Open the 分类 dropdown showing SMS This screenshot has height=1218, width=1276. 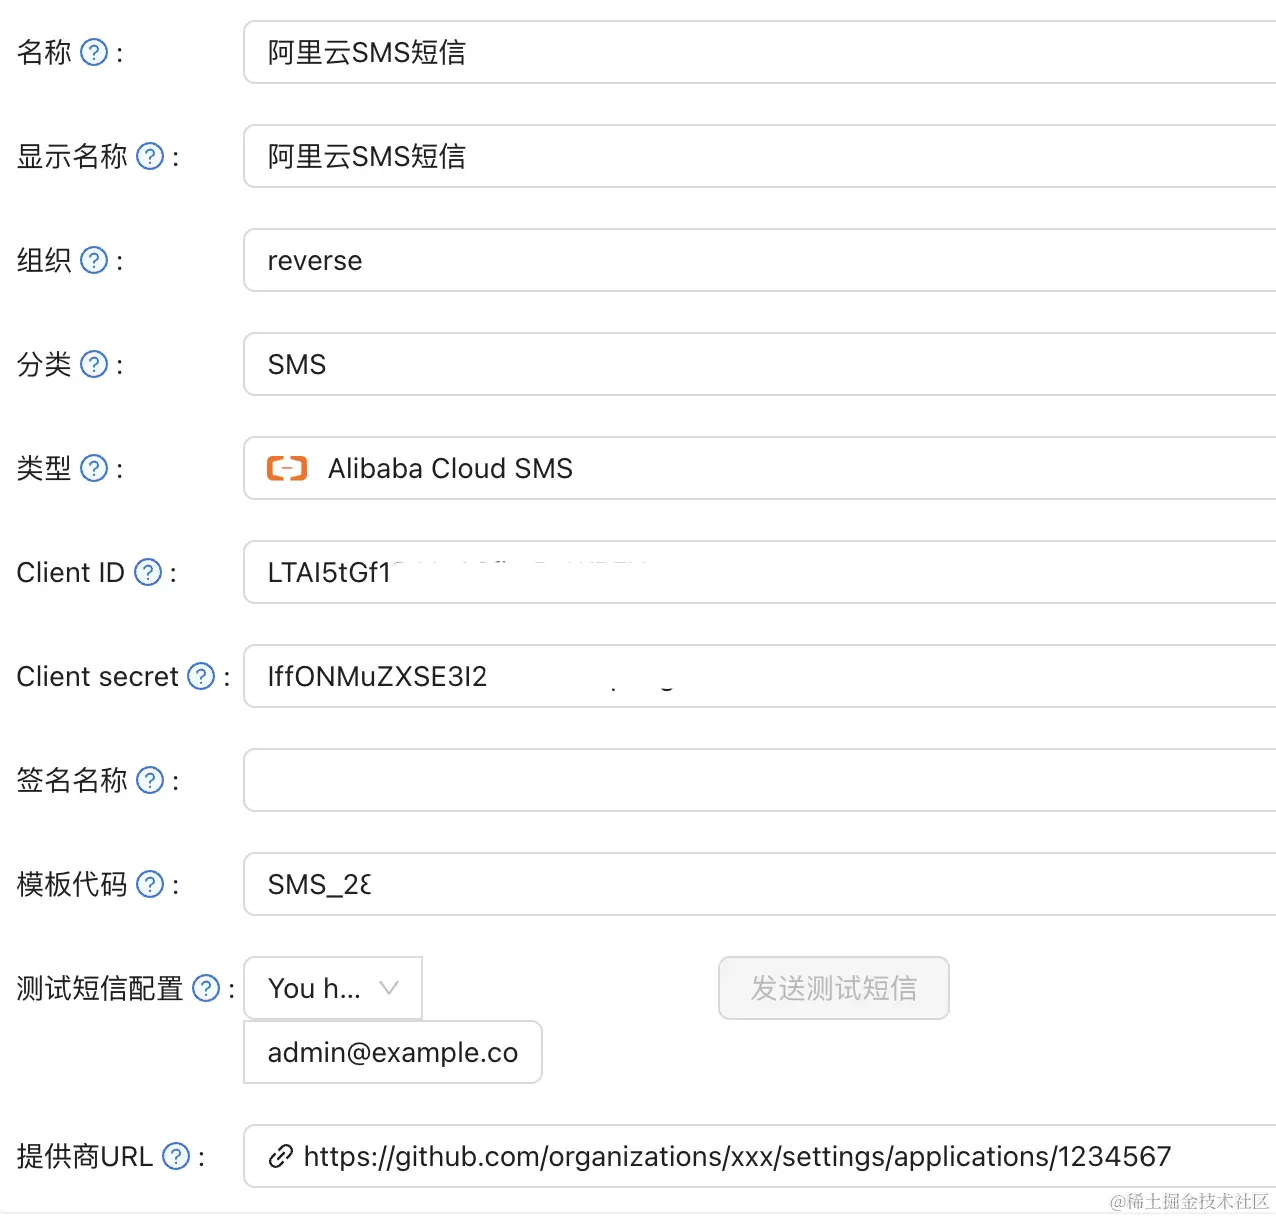point(760,364)
